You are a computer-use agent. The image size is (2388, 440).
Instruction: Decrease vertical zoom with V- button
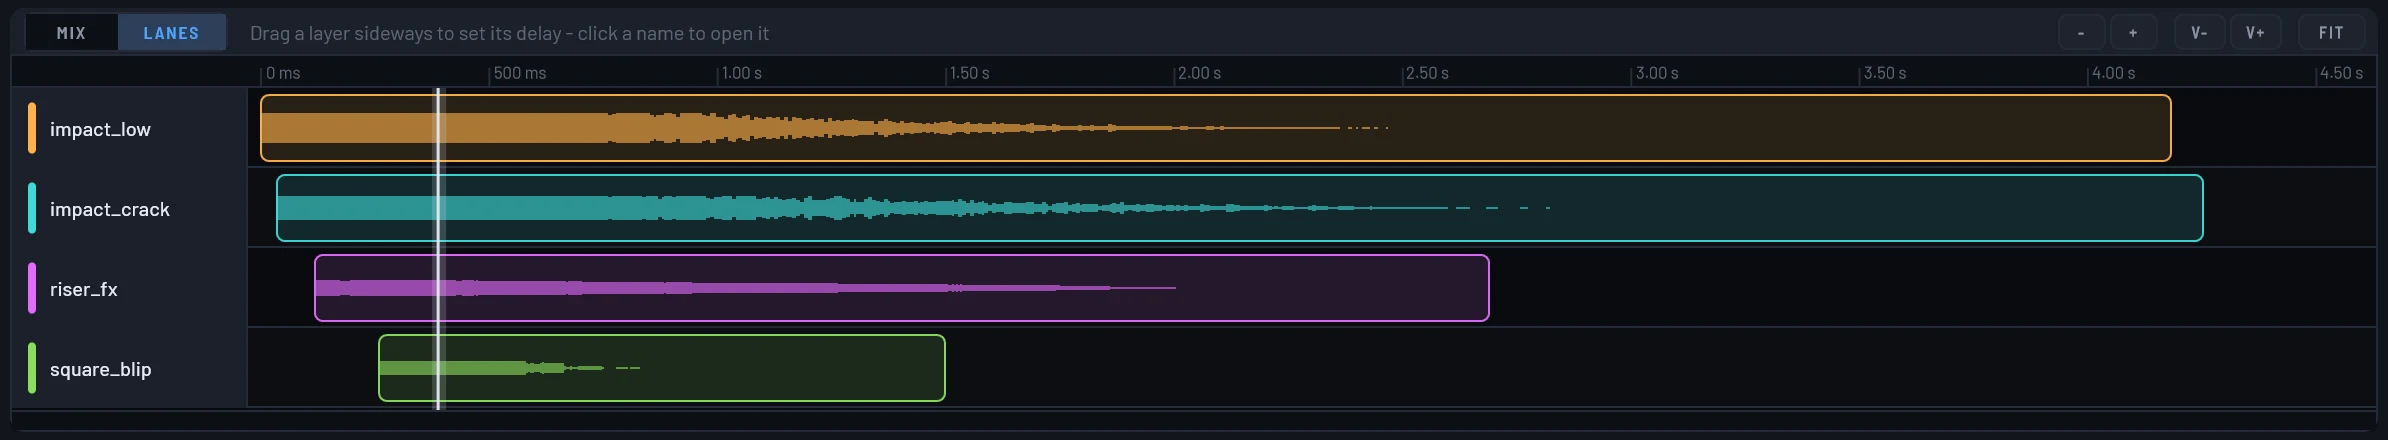coord(2199,33)
